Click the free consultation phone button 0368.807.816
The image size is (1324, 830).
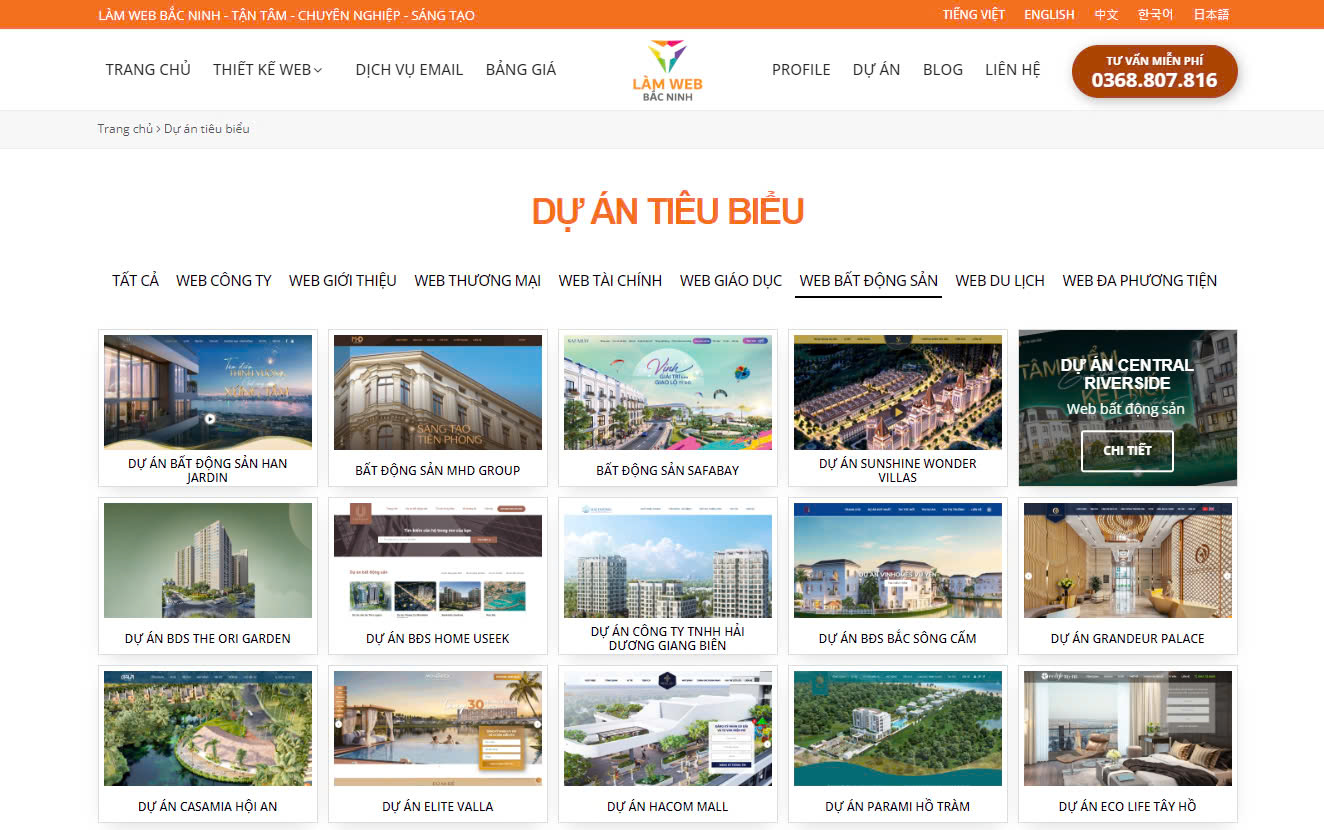click(x=1155, y=72)
